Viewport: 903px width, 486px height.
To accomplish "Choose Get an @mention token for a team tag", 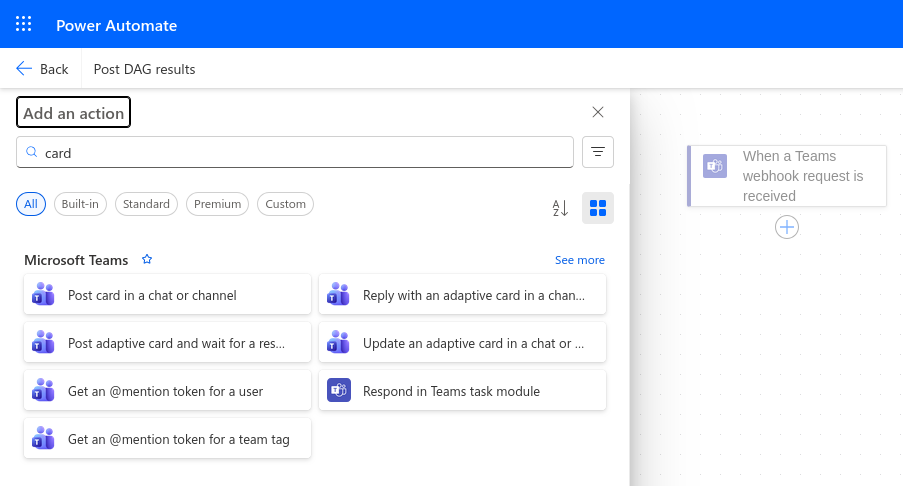I will pyautogui.click(x=167, y=438).
